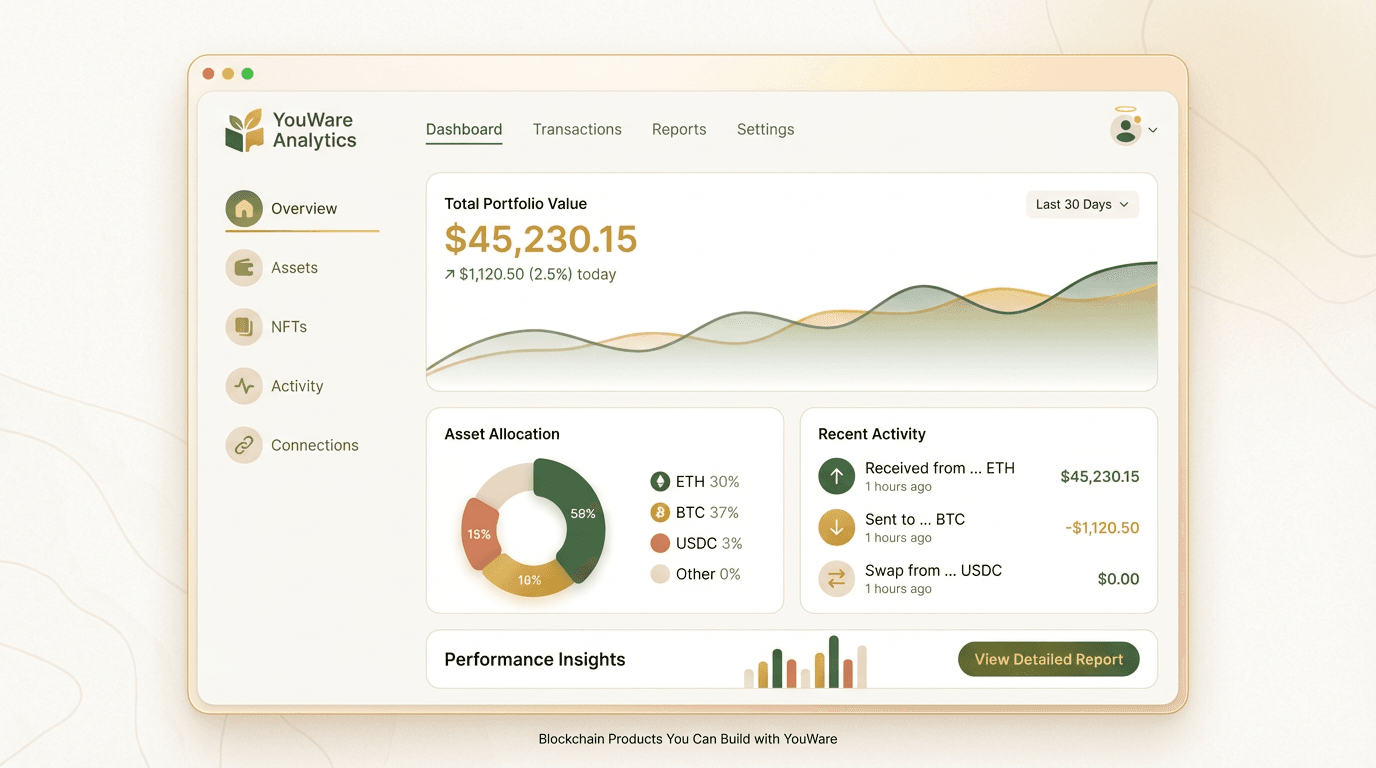
Task: Open the Settings tab
Action: (766, 130)
